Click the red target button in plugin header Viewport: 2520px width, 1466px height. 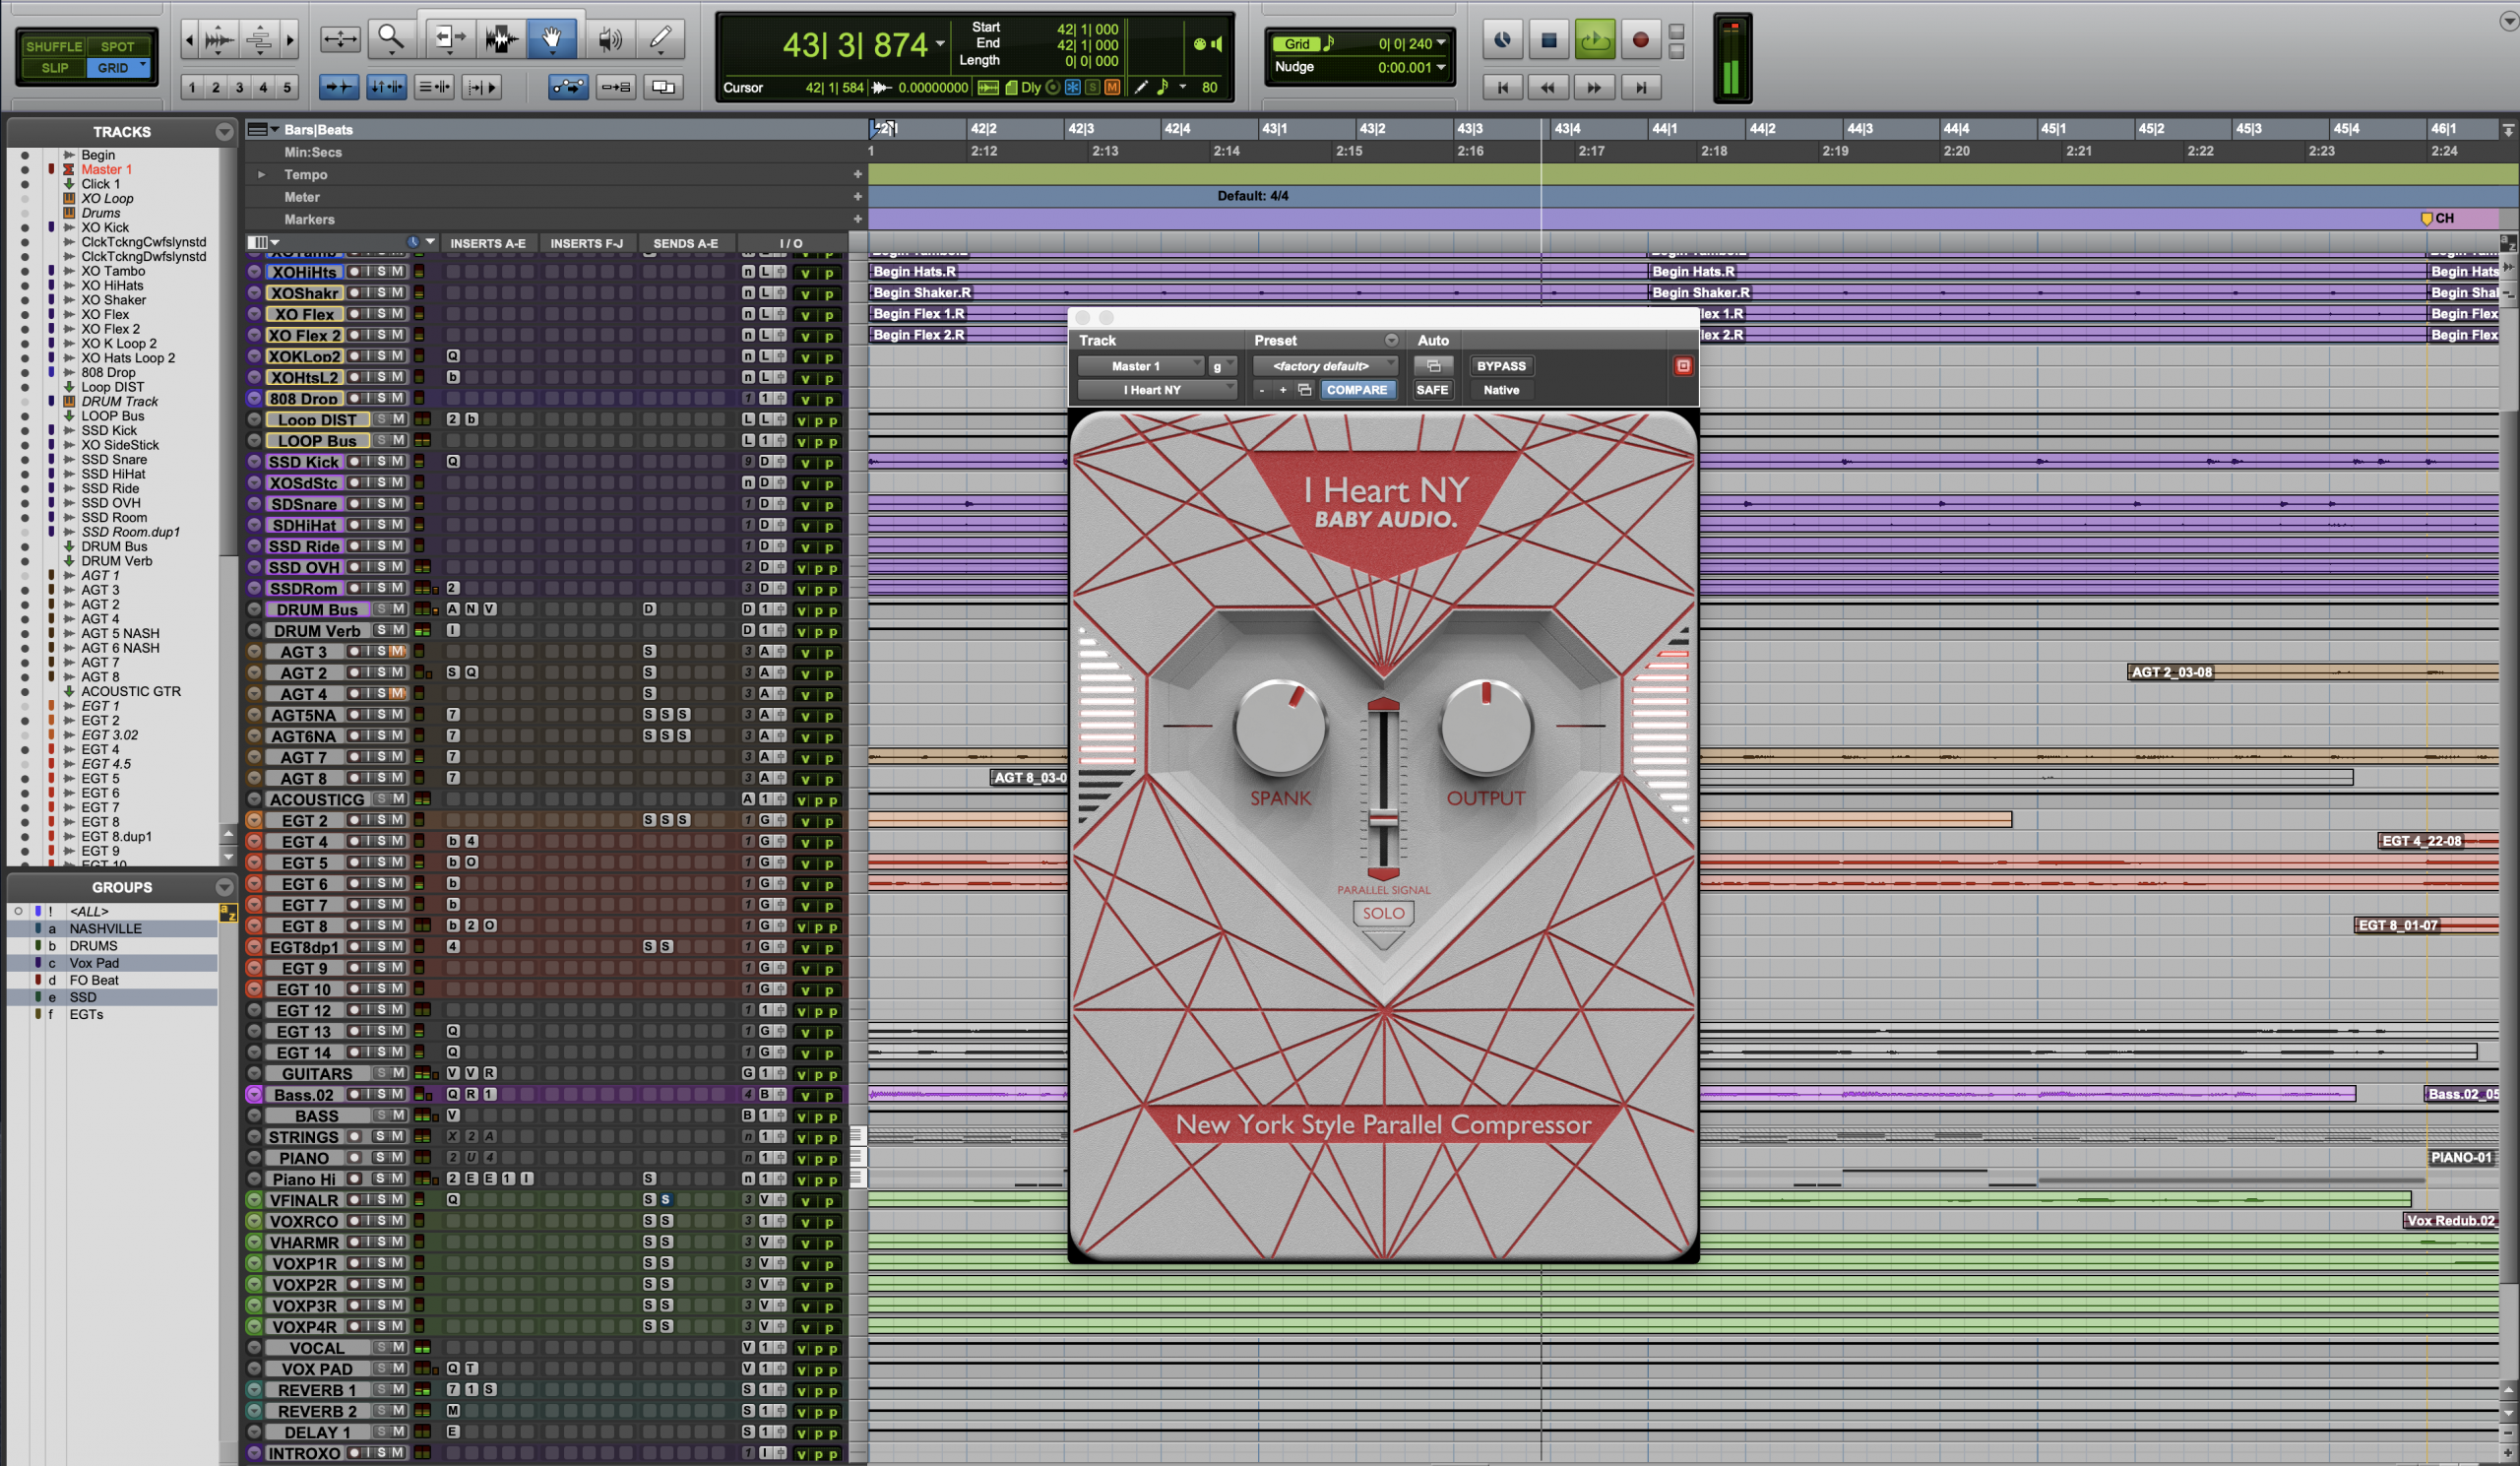1683,366
